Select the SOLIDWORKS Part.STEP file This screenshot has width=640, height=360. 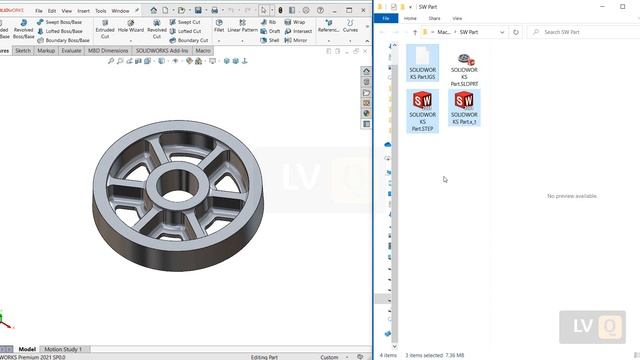click(422, 111)
